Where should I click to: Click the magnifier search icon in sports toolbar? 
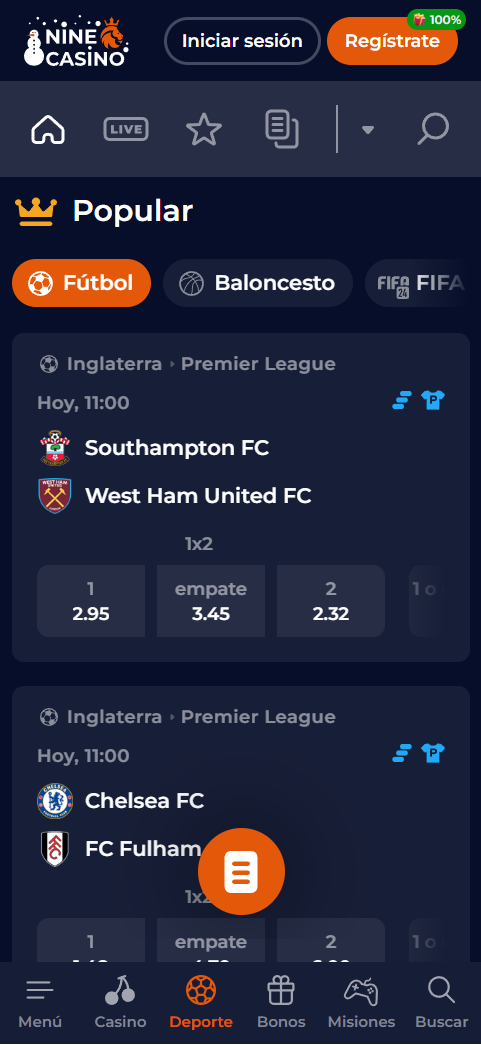pyautogui.click(x=433, y=129)
